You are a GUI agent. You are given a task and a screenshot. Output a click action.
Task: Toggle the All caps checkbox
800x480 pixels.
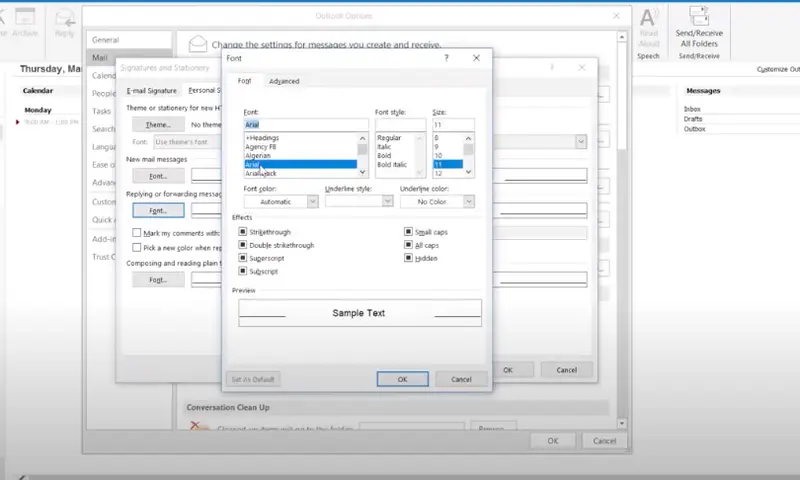408,245
